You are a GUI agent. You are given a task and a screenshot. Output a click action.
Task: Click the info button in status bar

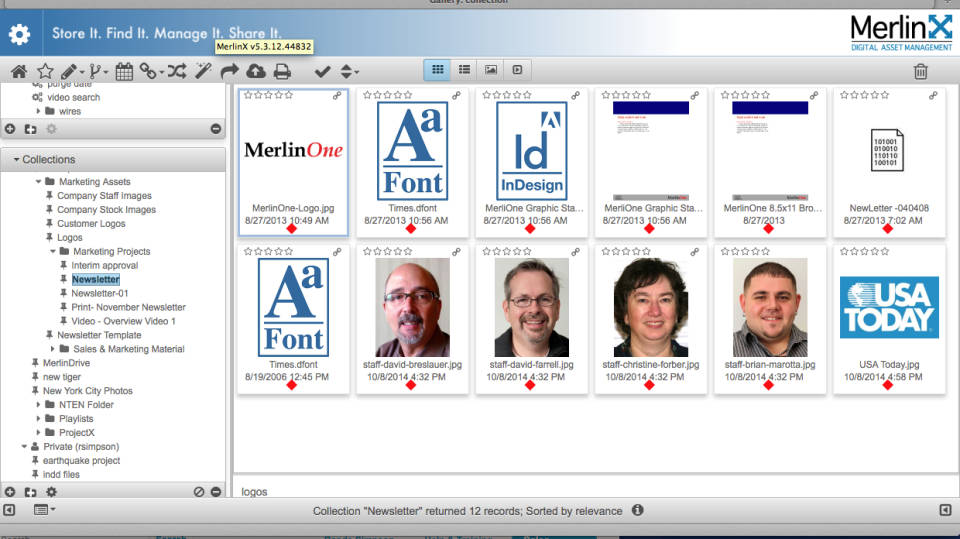[637, 511]
